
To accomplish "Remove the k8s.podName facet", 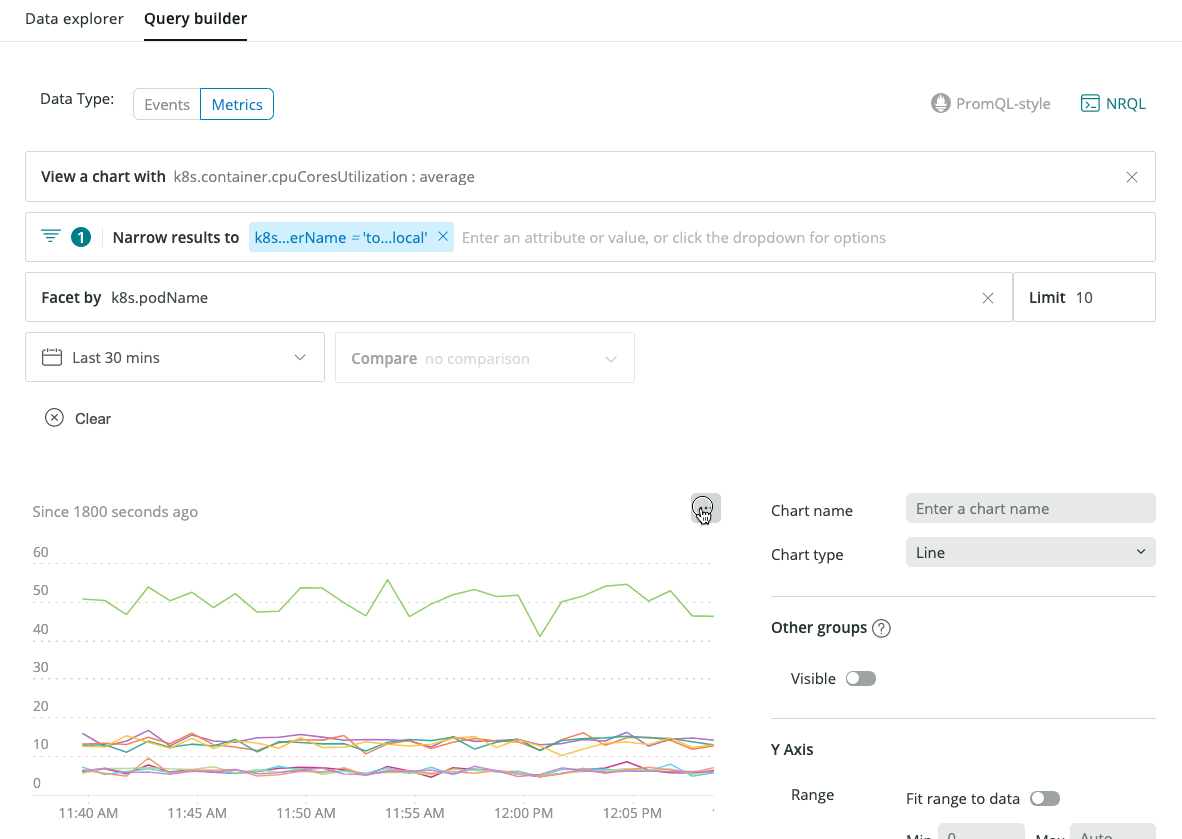I will point(988,298).
